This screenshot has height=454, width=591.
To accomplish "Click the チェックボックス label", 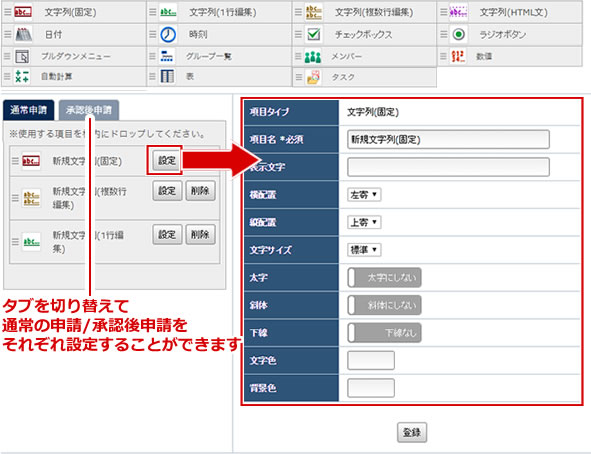I will click(363, 35).
